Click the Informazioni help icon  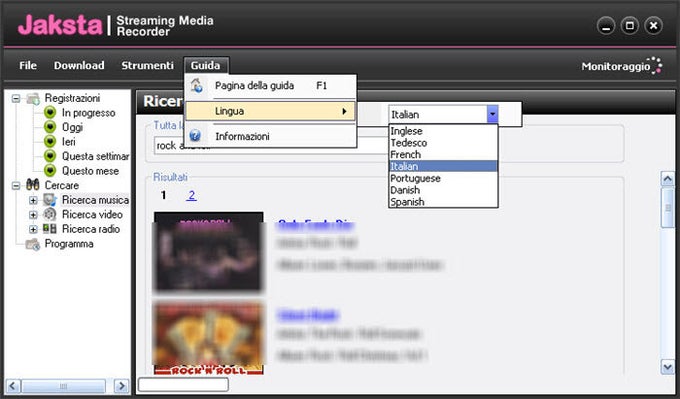click(x=195, y=136)
